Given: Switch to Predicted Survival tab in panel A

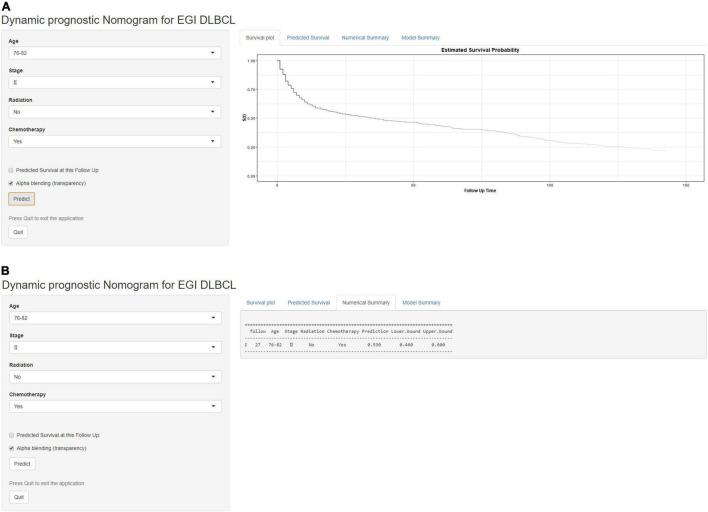Looking at the screenshot, I should 308,37.
